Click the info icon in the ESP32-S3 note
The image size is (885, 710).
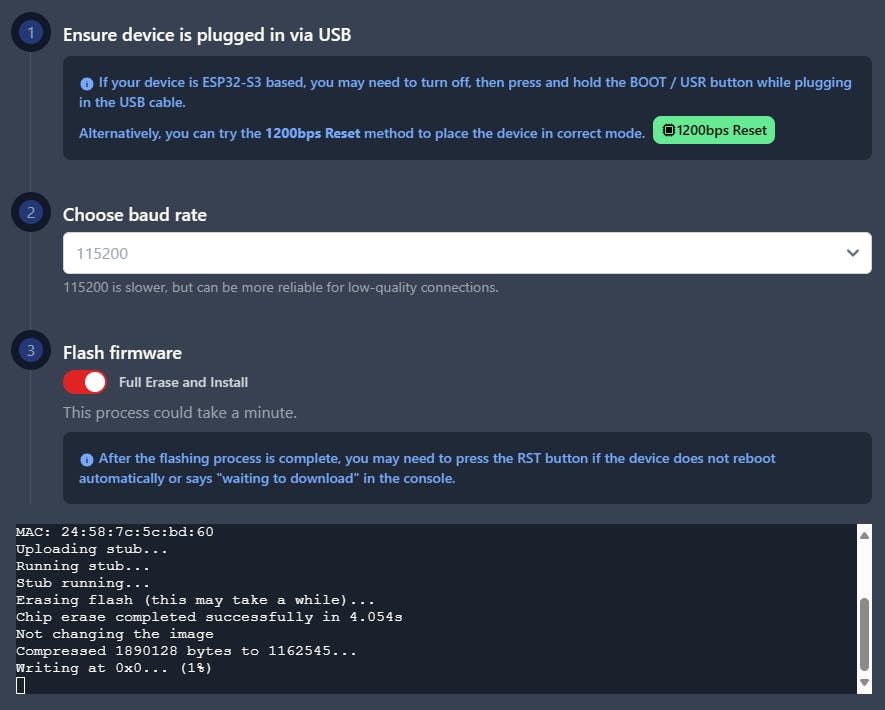(86, 83)
